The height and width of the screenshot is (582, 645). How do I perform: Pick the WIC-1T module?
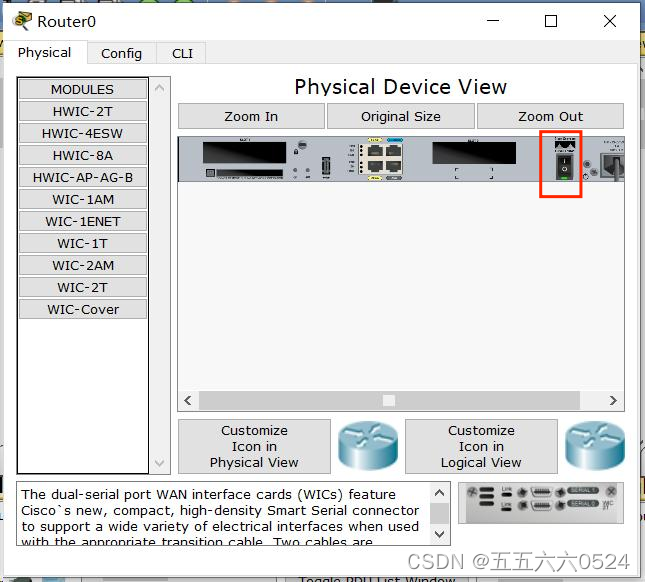(83, 243)
